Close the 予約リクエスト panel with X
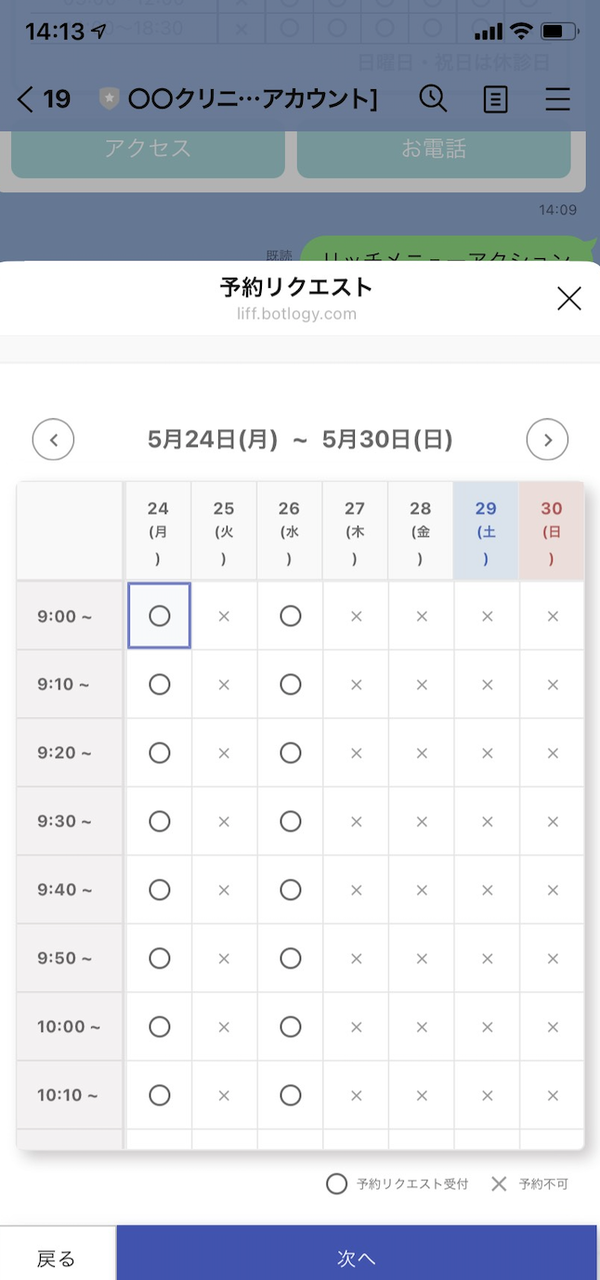Screen dimensions: 600x1280 (x=569, y=298)
